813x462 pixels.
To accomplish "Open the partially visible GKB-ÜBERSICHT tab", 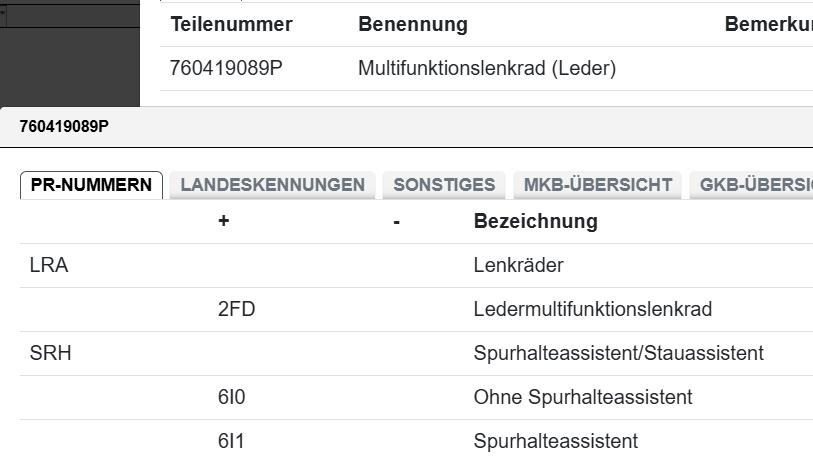I will pyautogui.click(x=754, y=185).
